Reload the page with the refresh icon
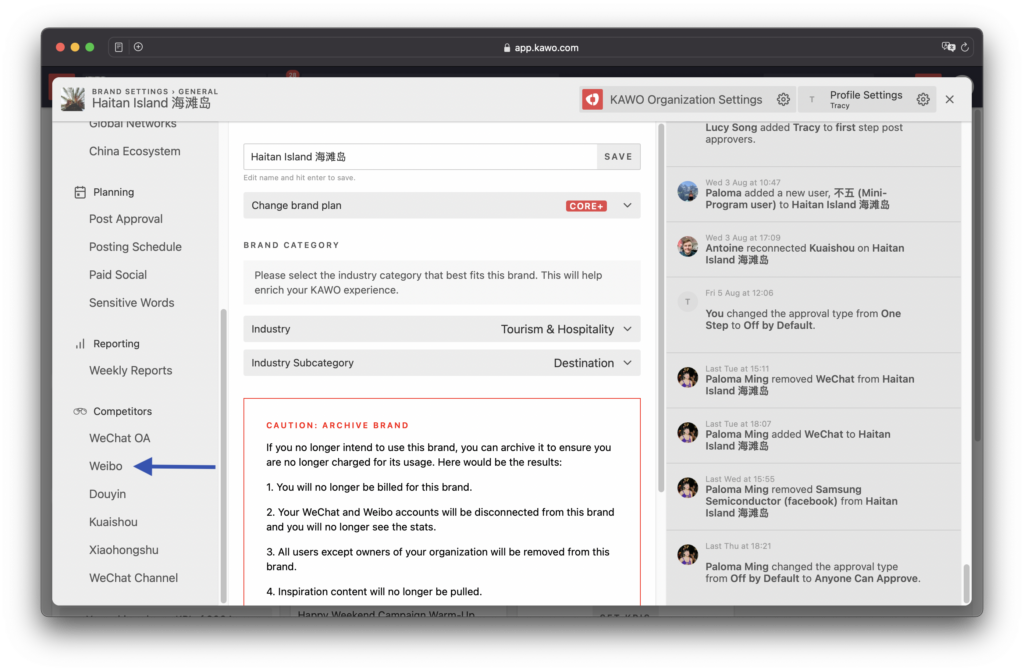Screen dimensions: 1024x671 (x=965, y=47)
